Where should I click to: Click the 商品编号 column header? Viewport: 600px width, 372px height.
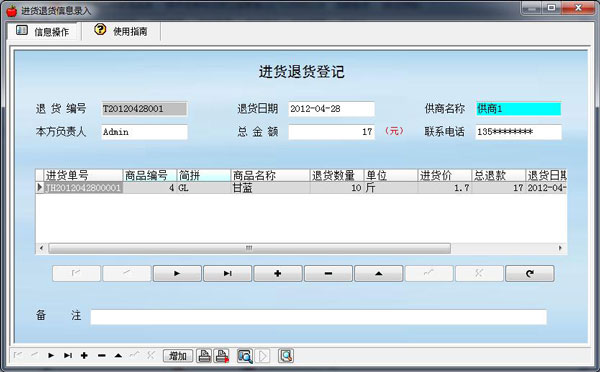[150, 175]
